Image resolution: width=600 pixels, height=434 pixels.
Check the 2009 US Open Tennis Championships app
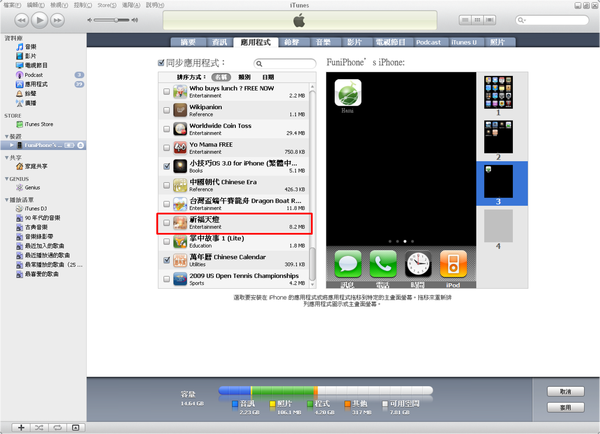click(x=166, y=279)
